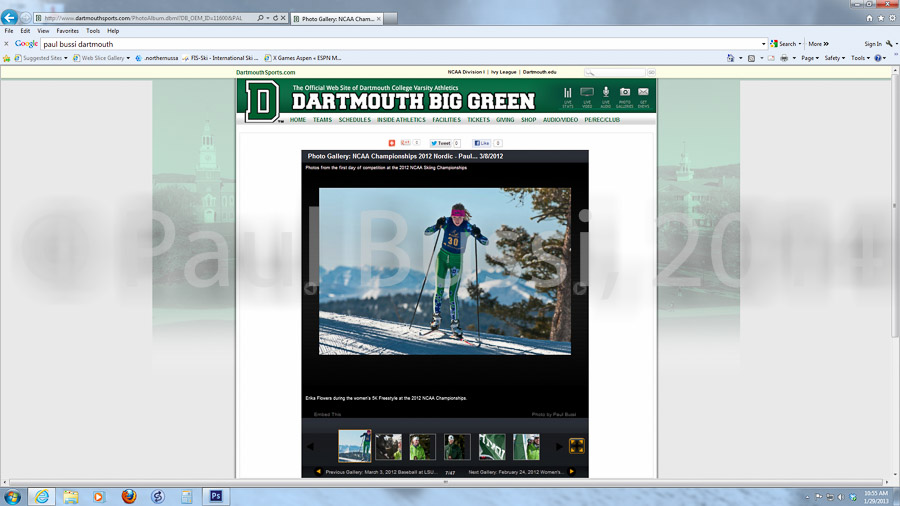
Task: Open Windows Explorer folder on the taskbar
Action: [x=71, y=496]
